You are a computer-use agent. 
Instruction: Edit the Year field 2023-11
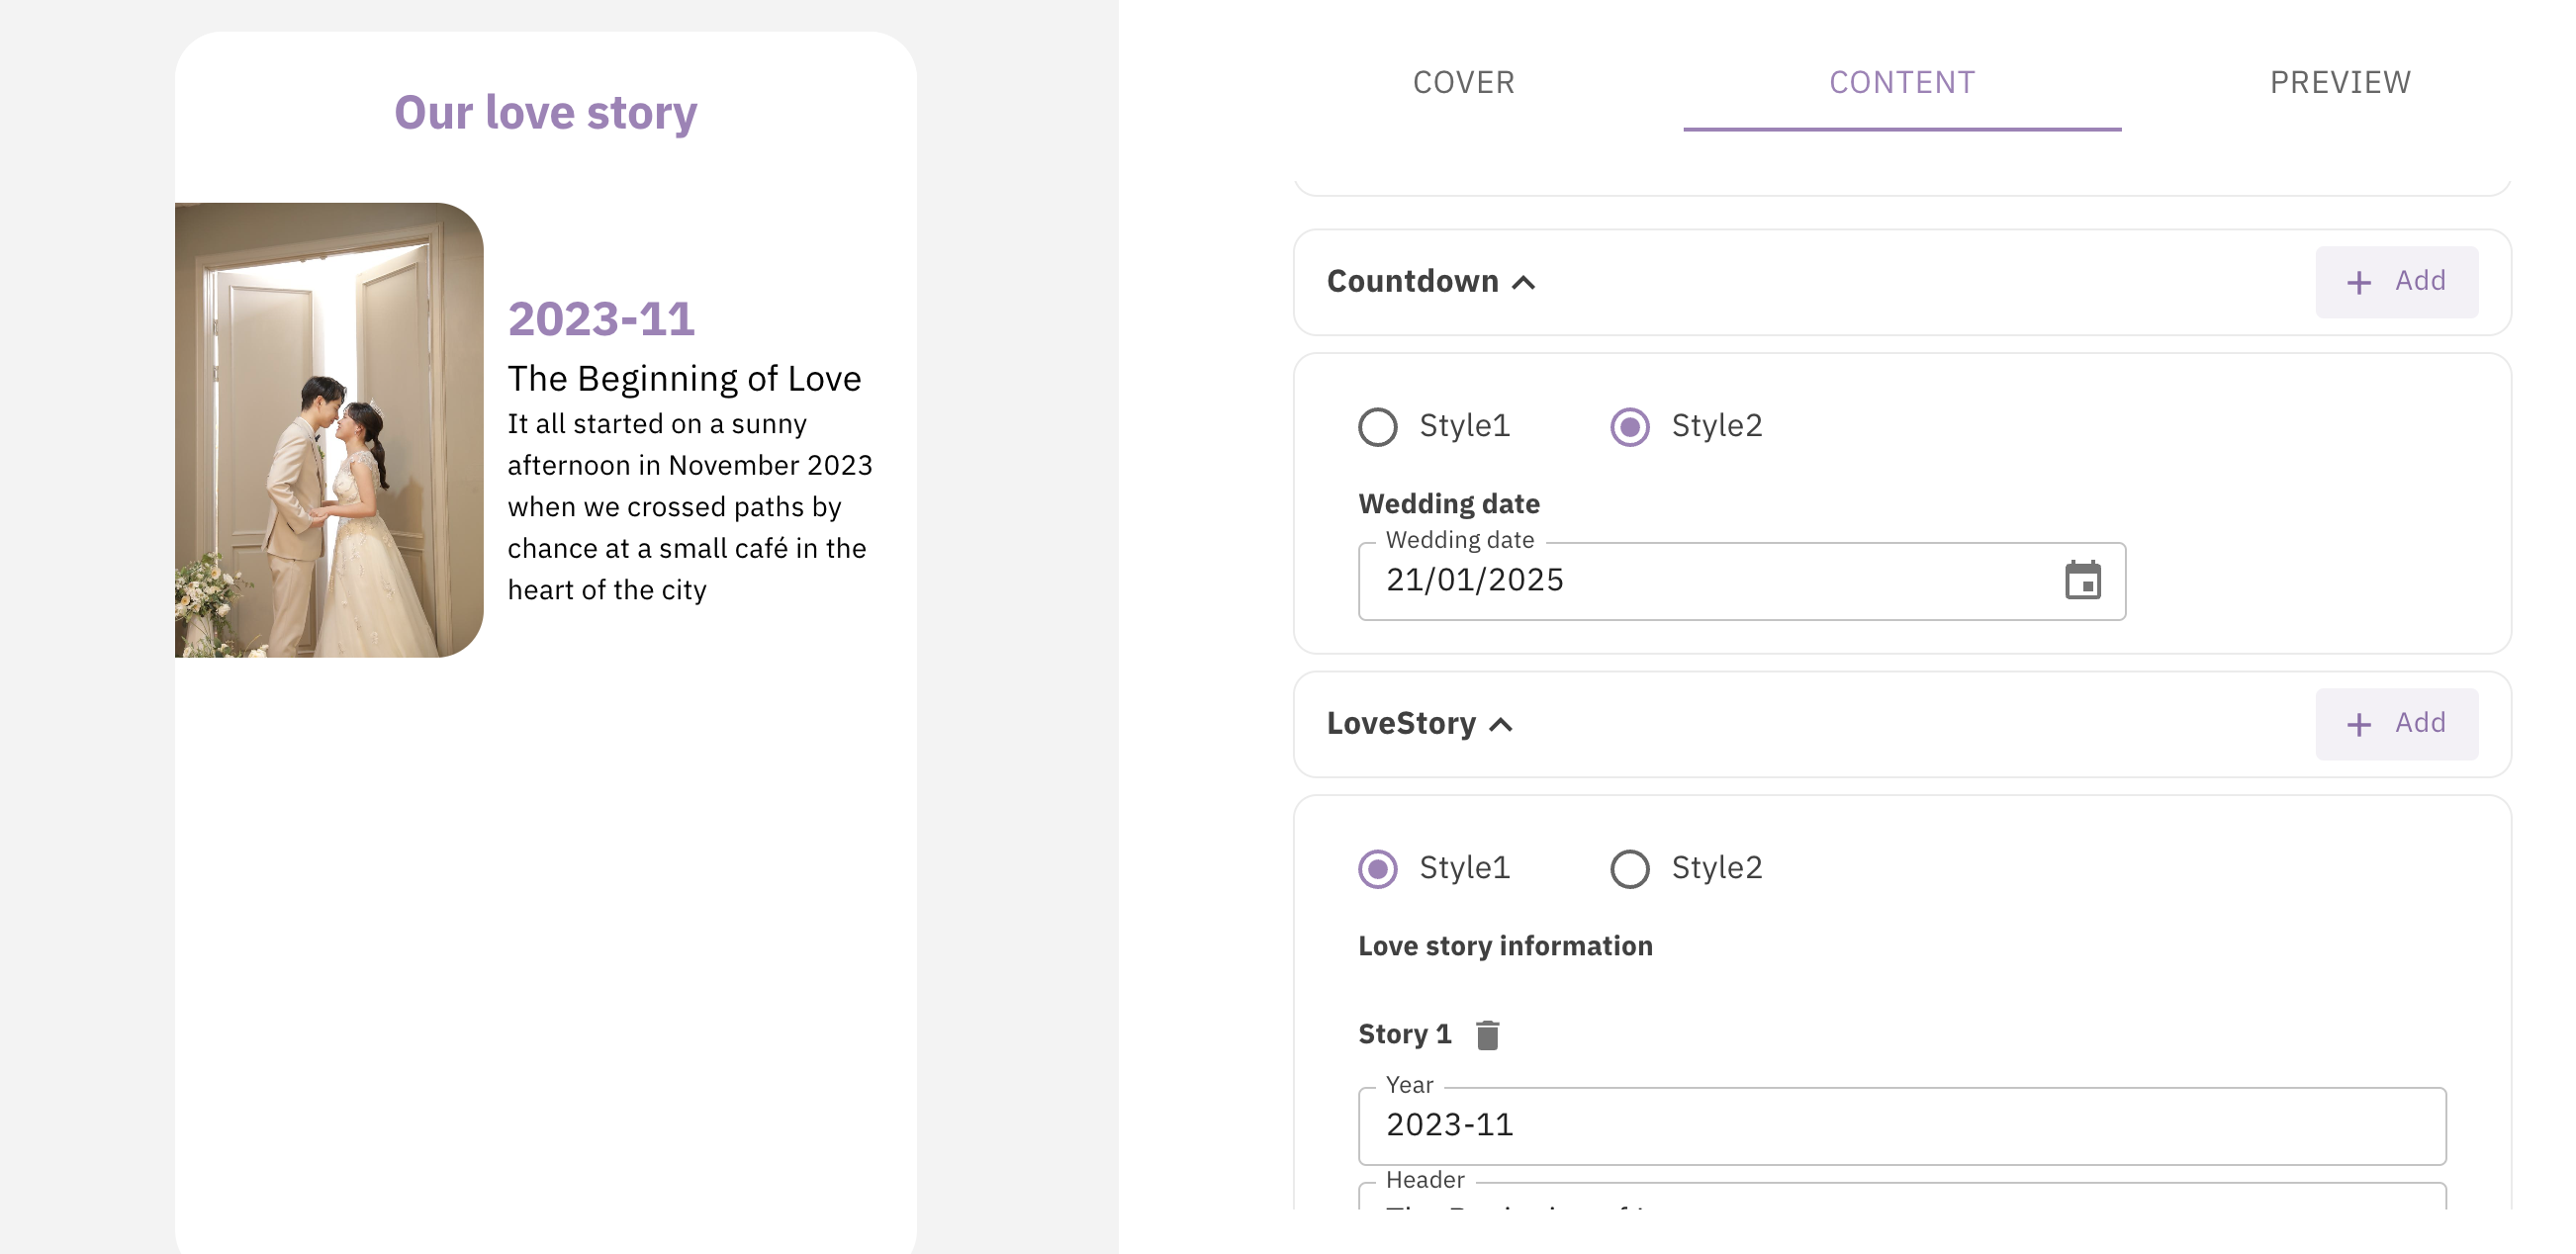pyautogui.click(x=1901, y=1126)
